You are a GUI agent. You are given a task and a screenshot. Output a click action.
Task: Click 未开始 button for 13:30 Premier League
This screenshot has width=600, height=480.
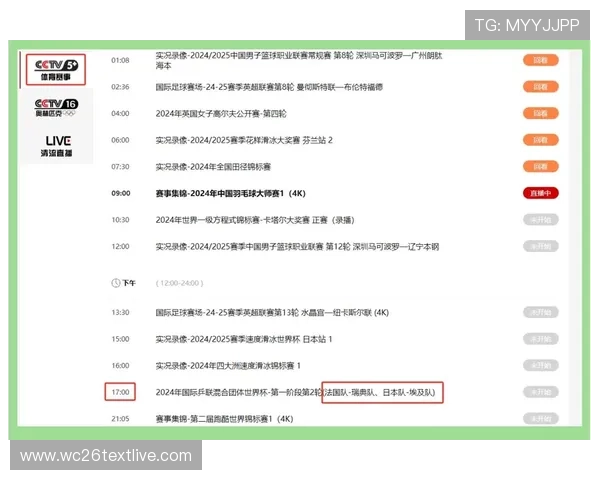click(x=541, y=312)
